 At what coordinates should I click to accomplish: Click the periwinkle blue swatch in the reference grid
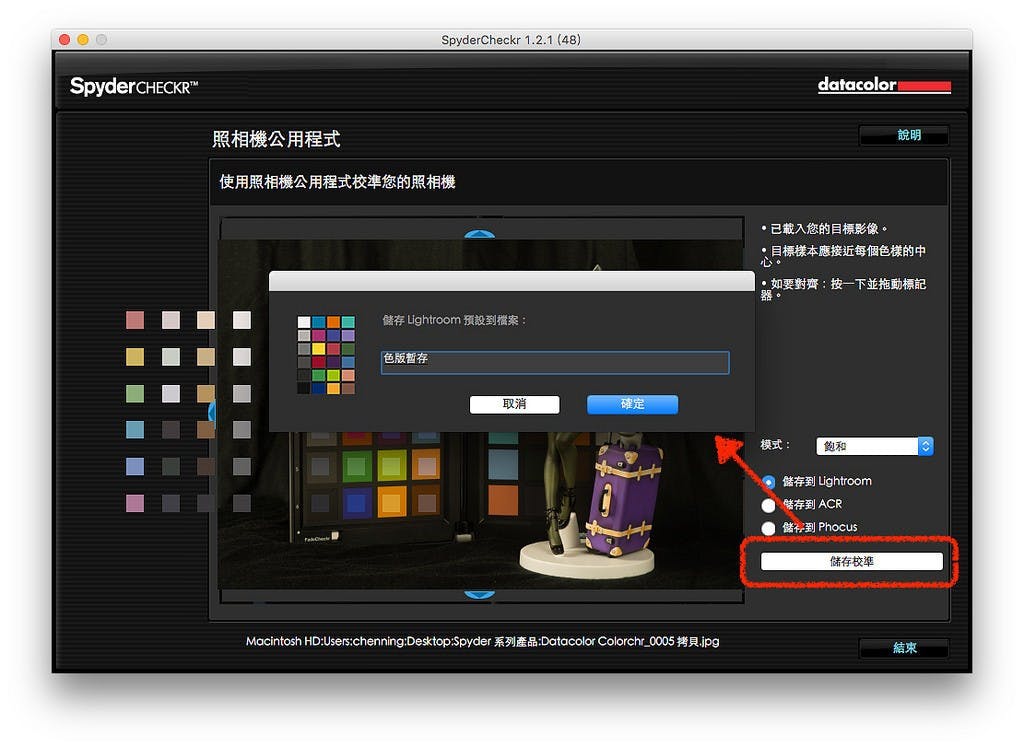coord(135,466)
